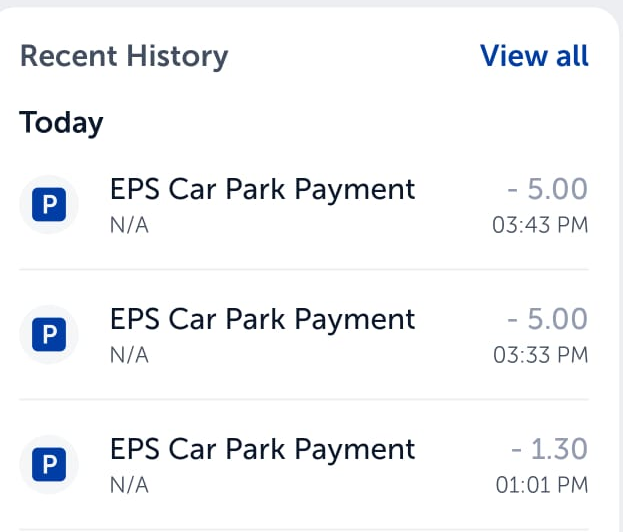Screen dimensions: 623x532
Task: Select the second EPS Car Park Payment title
Action: 263,319
